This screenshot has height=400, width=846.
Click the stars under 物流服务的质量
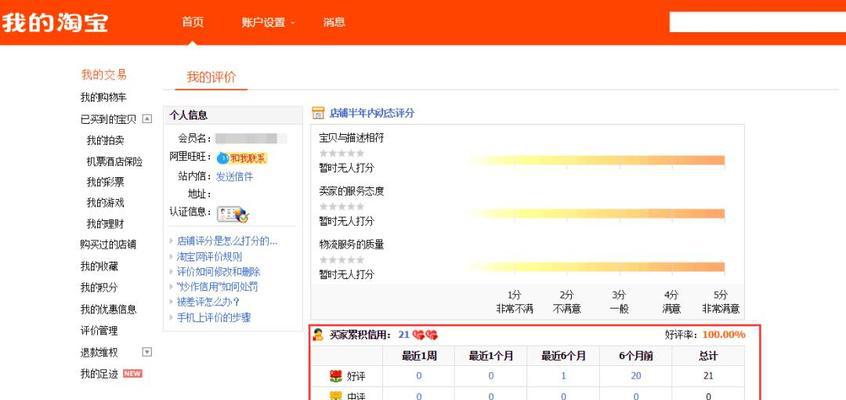tap(342, 260)
